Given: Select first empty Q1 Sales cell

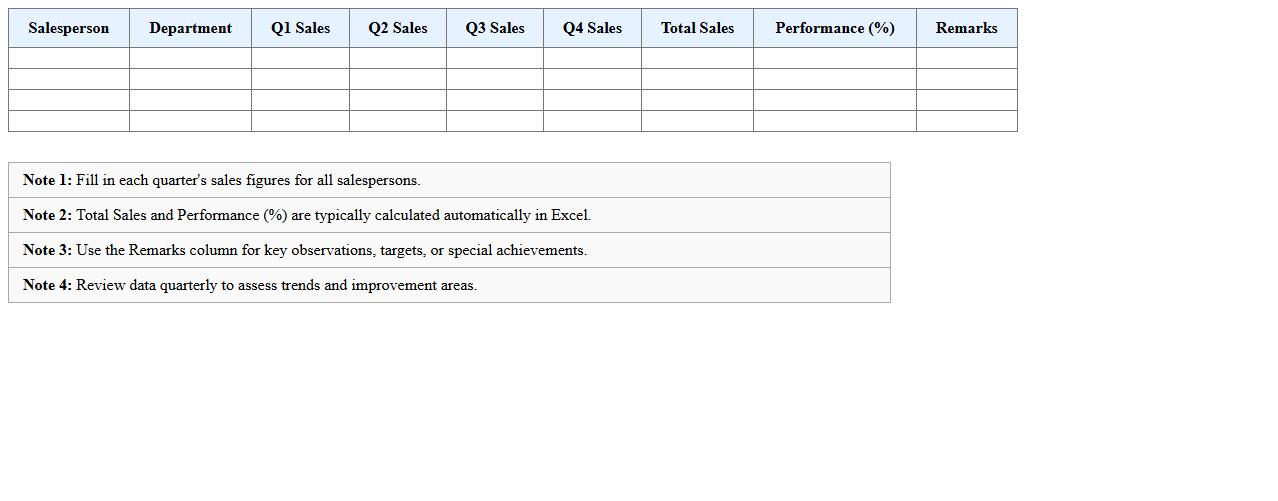Looking at the screenshot, I should tap(300, 58).
